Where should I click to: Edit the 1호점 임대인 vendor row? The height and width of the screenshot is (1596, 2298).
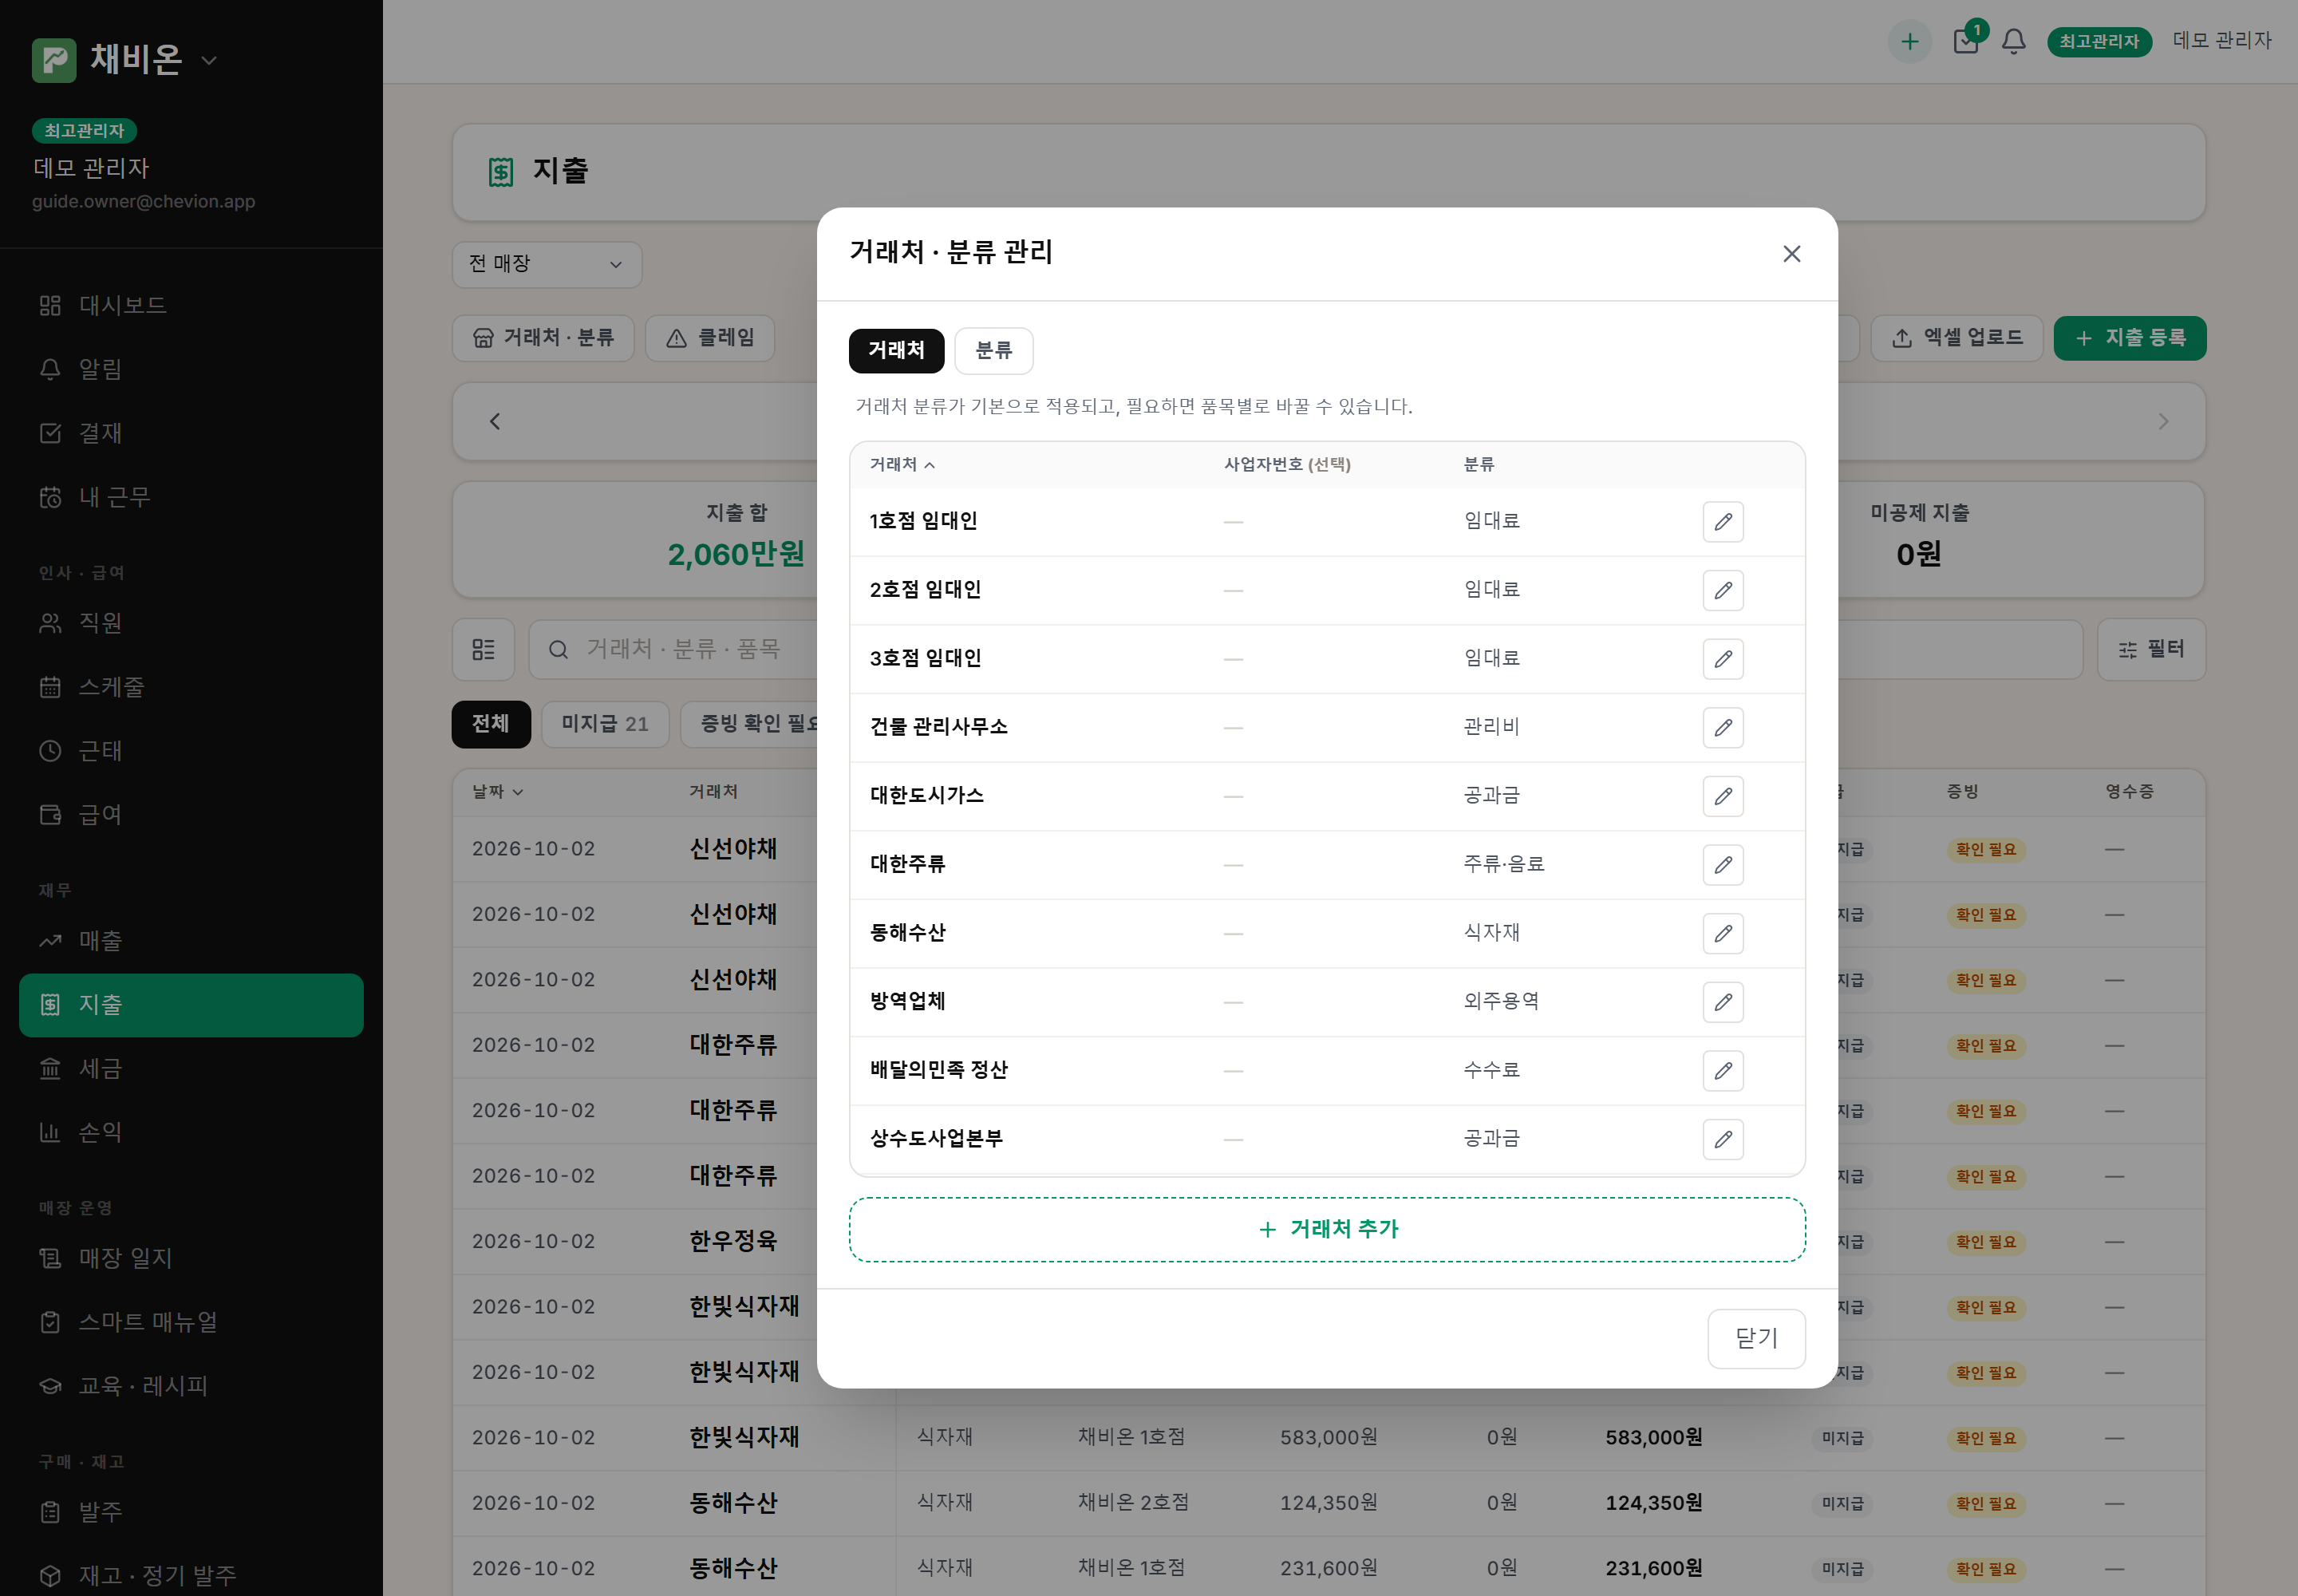pyautogui.click(x=1722, y=522)
